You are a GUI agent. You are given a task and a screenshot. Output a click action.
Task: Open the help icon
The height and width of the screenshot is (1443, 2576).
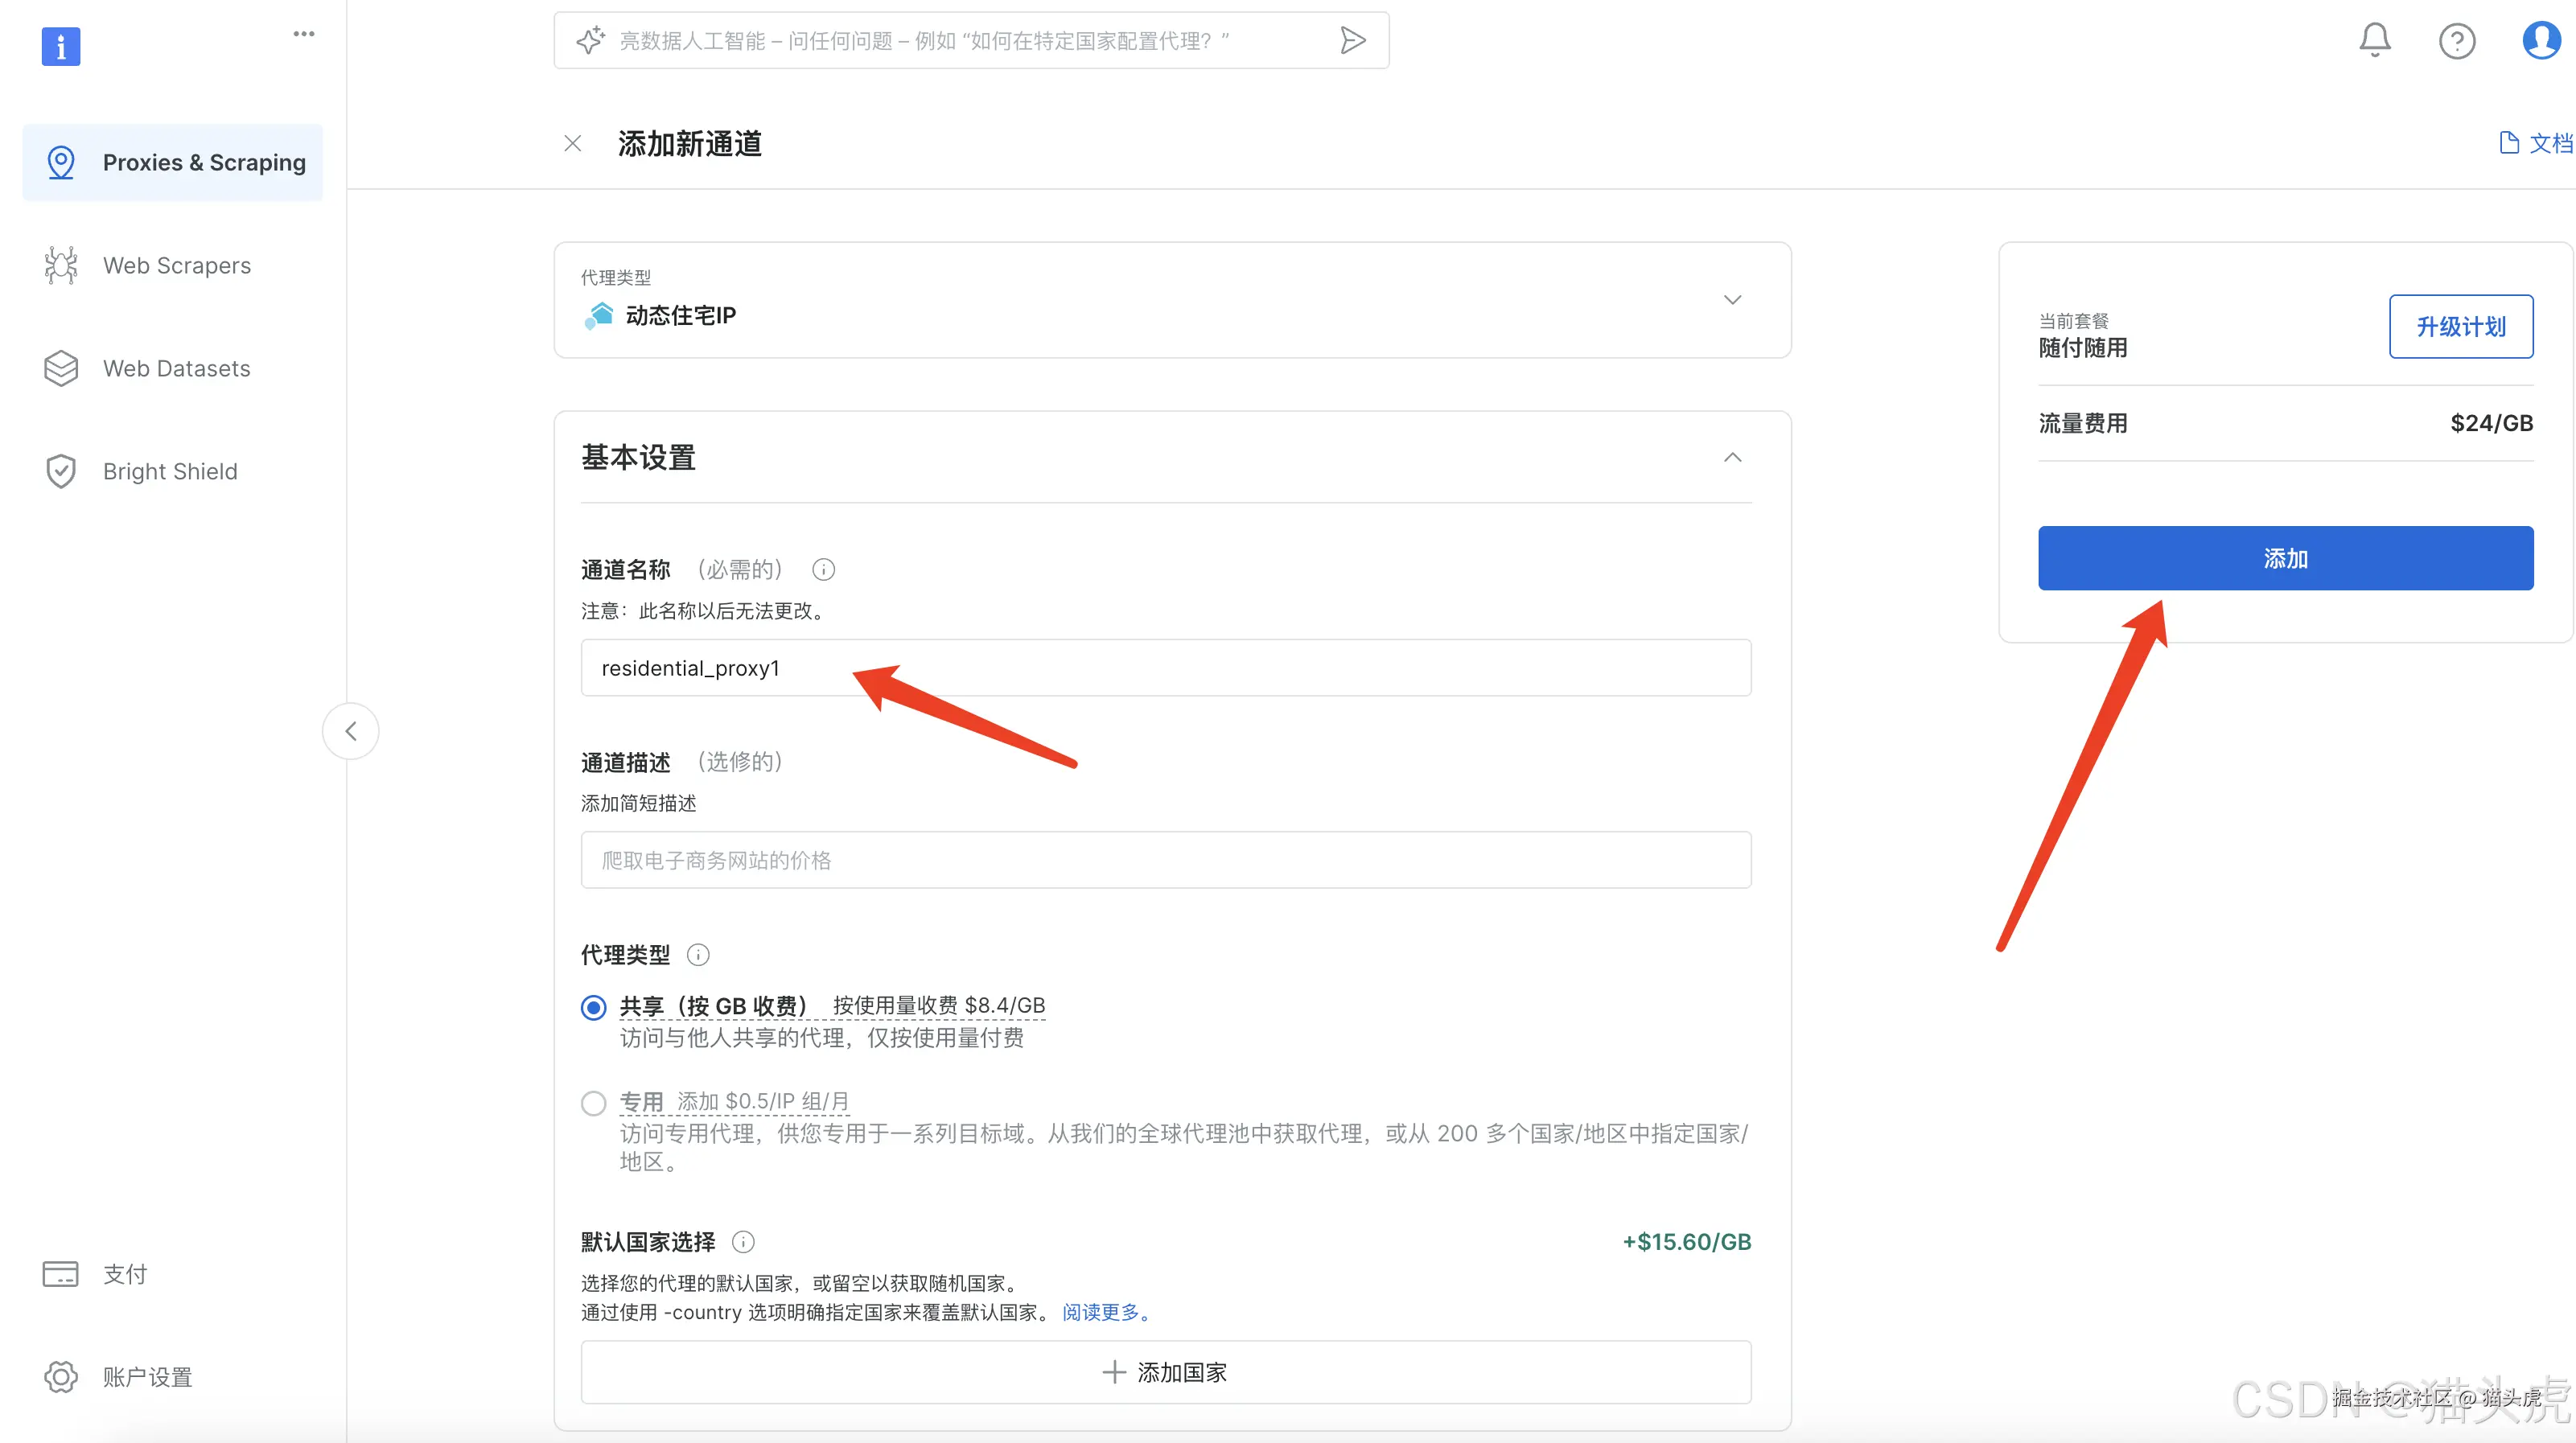2457,40
